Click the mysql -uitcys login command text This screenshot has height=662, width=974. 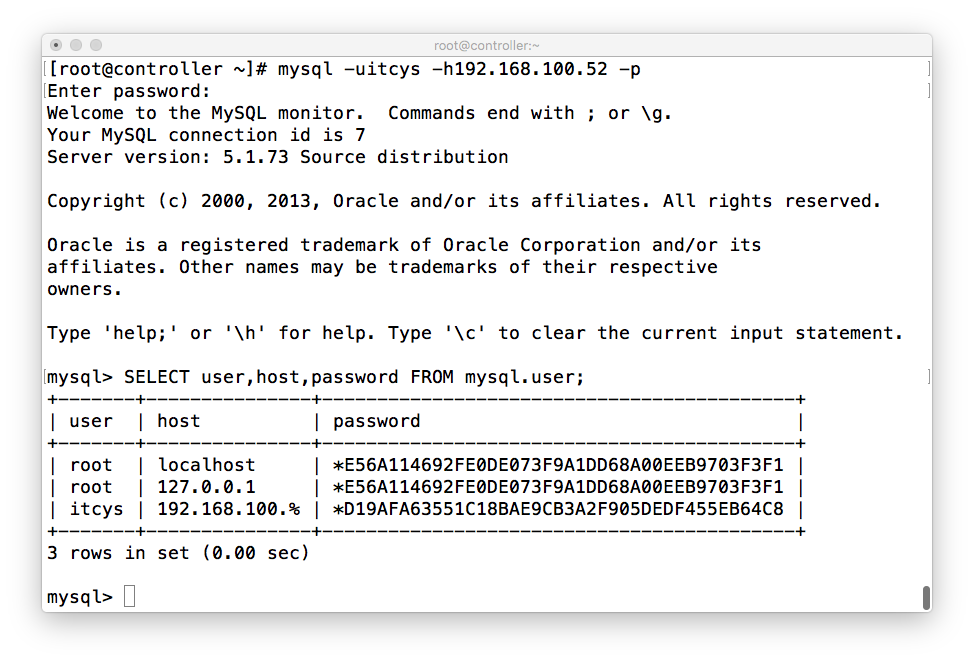459,69
